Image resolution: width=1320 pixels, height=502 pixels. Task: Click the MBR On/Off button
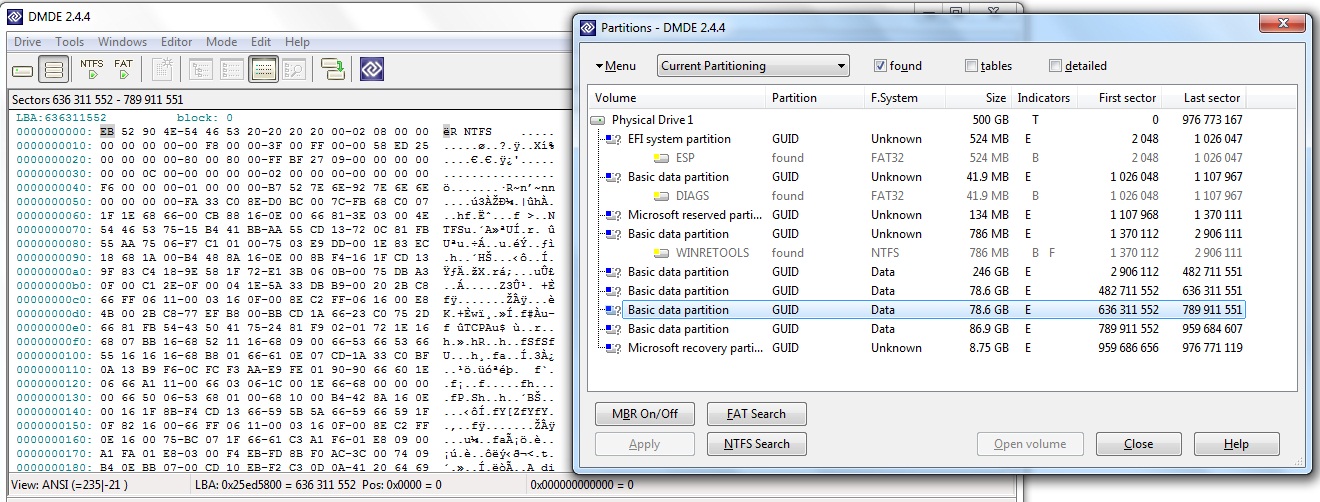[644, 414]
